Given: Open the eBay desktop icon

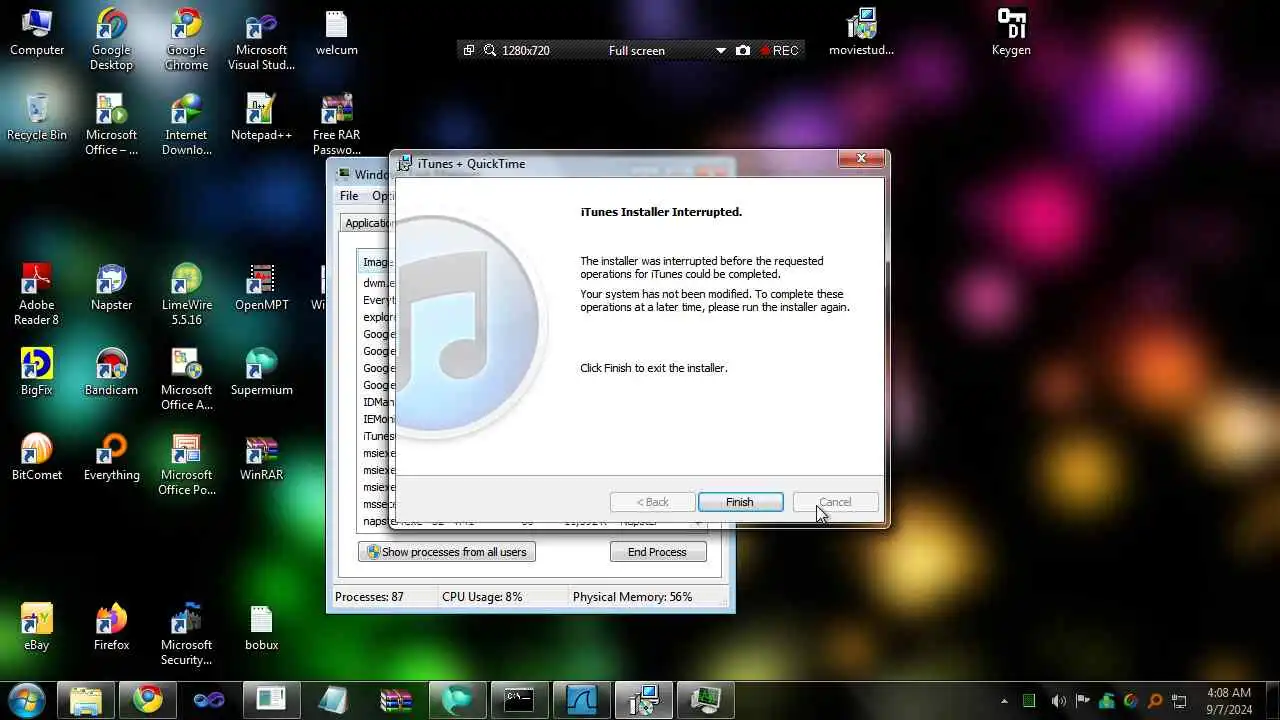Looking at the screenshot, I should [37, 627].
